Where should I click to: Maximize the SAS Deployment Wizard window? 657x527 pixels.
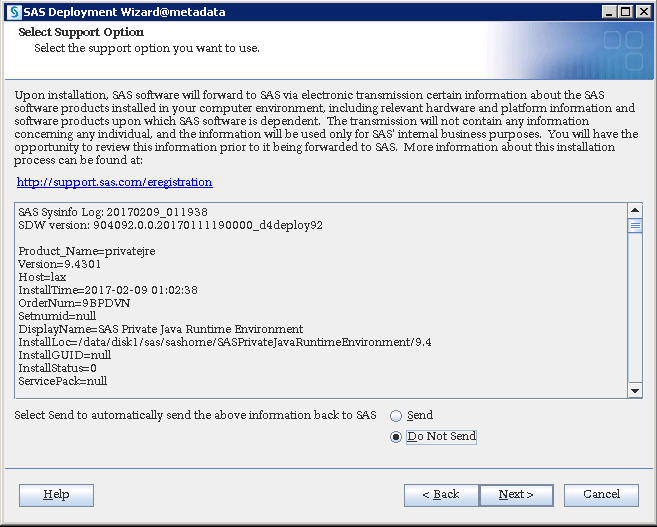tap(626, 12)
